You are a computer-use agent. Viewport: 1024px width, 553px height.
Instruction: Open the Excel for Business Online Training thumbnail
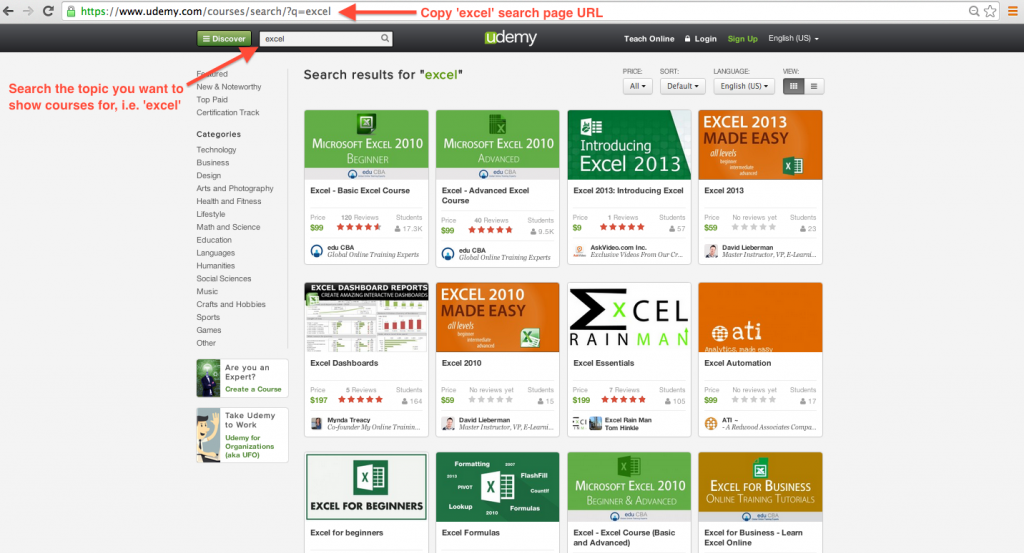point(760,487)
